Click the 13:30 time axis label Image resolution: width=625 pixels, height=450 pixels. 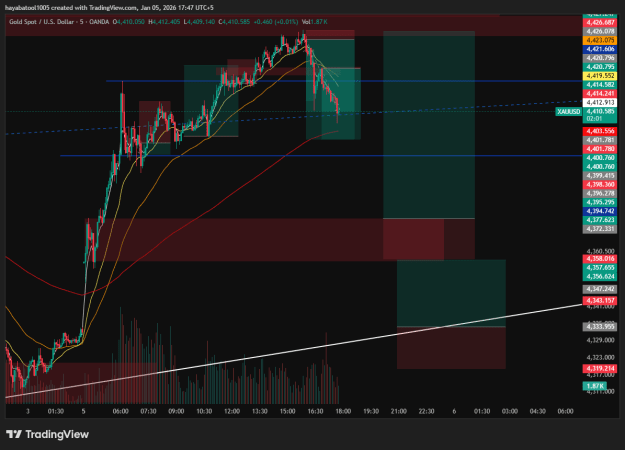(260, 411)
